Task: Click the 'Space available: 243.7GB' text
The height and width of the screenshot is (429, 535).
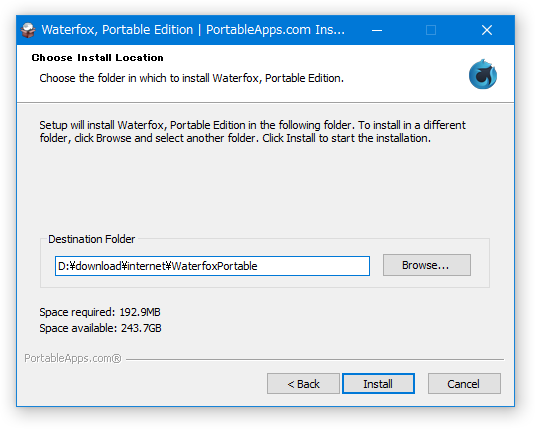Action: [x=100, y=328]
